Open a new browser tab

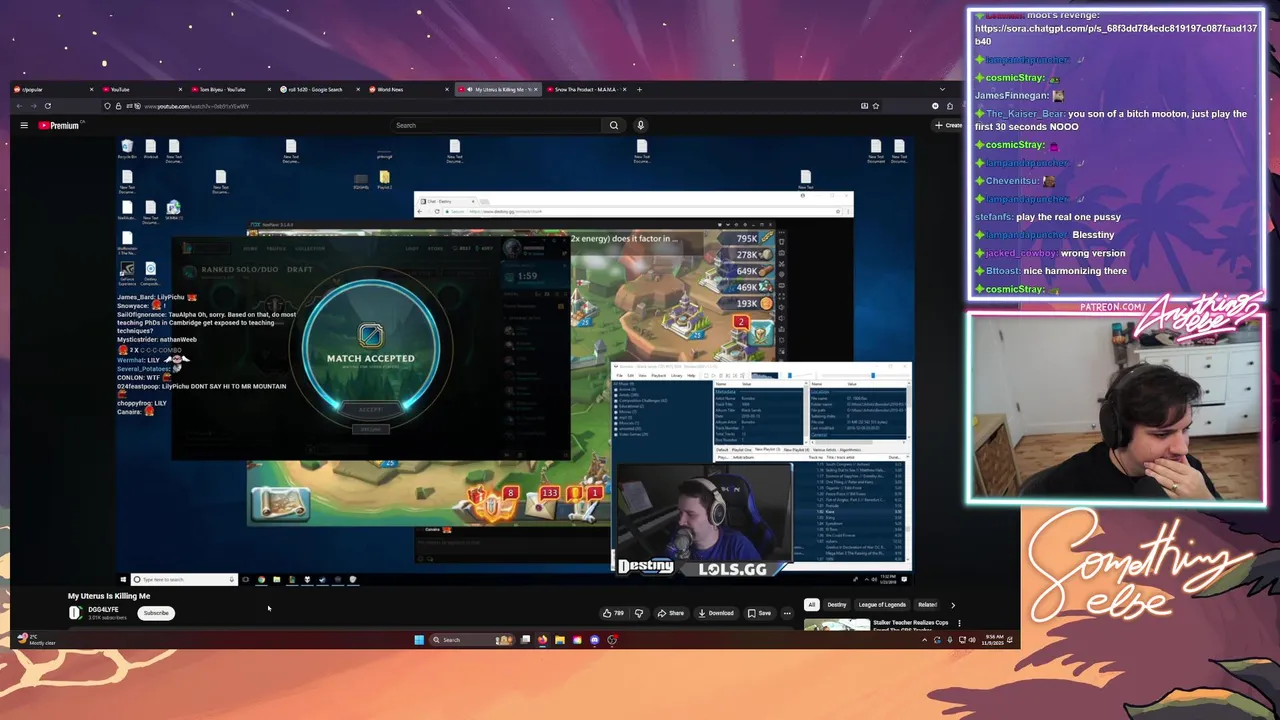click(640, 89)
